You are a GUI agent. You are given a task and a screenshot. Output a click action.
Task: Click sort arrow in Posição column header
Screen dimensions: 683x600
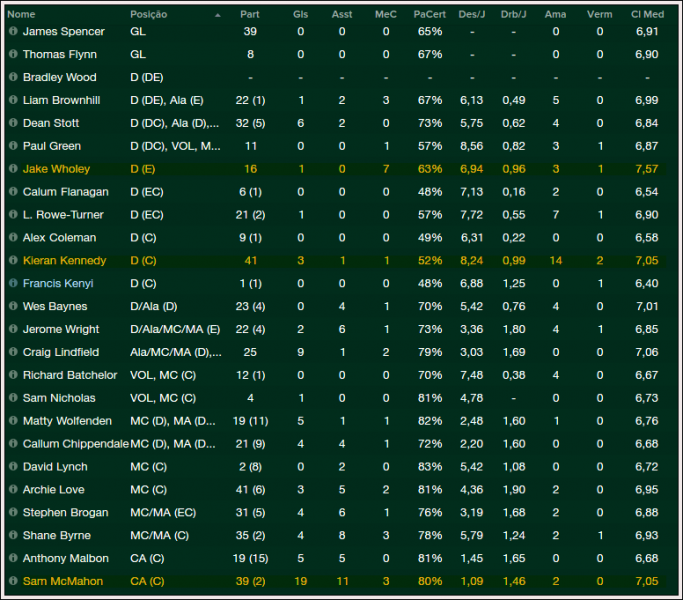(x=217, y=15)
